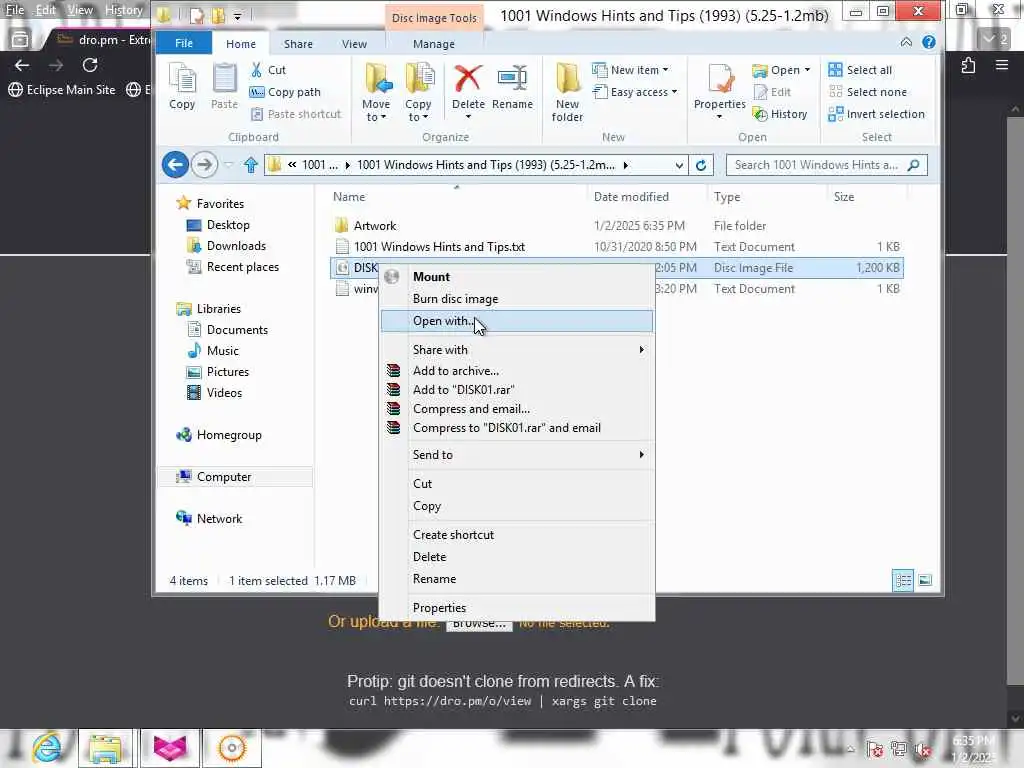This screenshot has width=1024, height=768.
Task: Click Select none in ribbon
Action: tap(867, 92)
